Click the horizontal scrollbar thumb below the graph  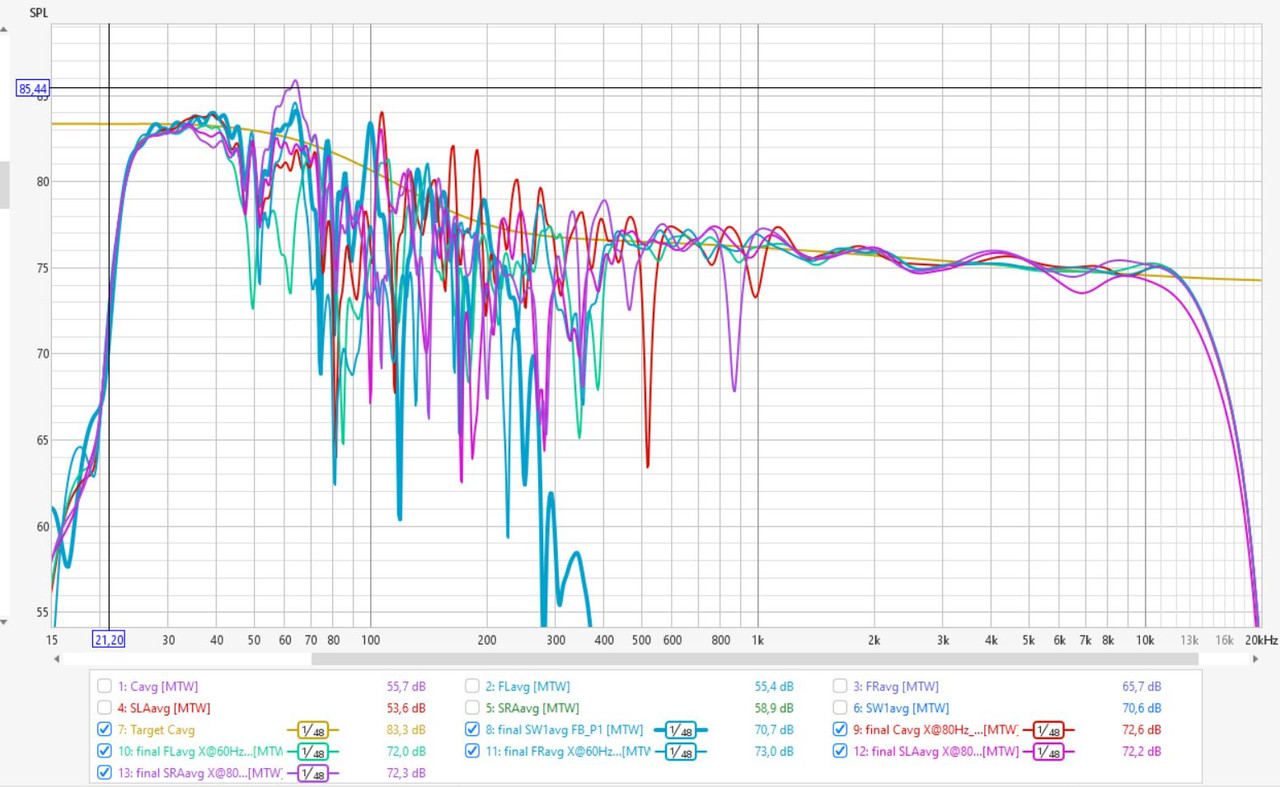click(755, 659)
